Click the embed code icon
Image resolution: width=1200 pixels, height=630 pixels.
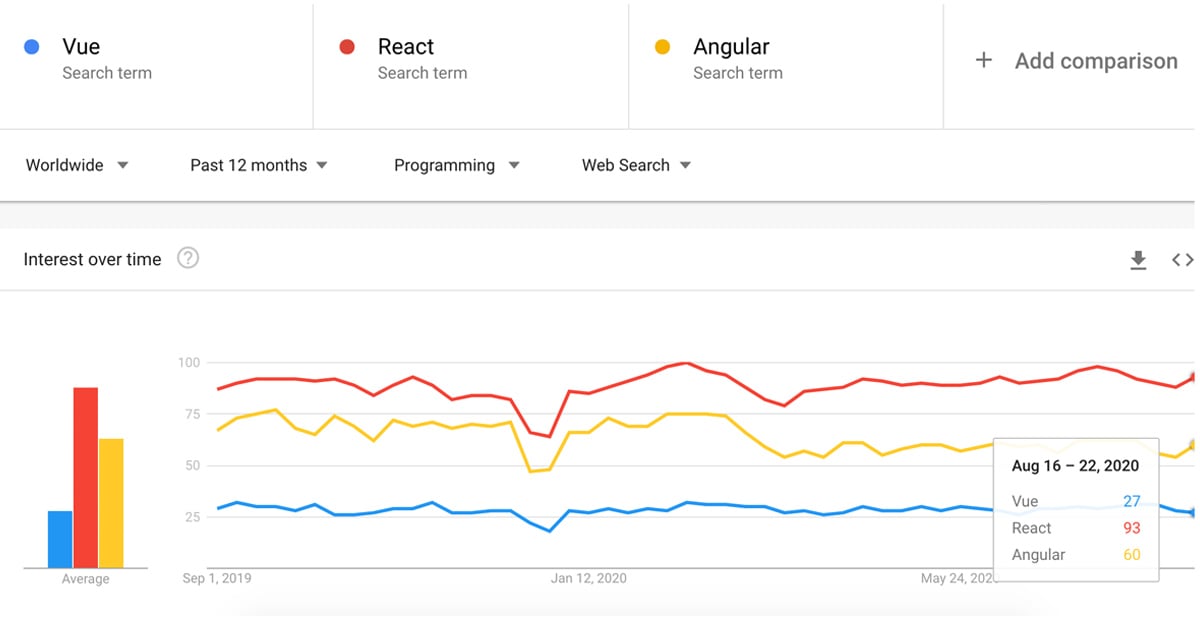pyautogui.click(x=1183, y=259)
